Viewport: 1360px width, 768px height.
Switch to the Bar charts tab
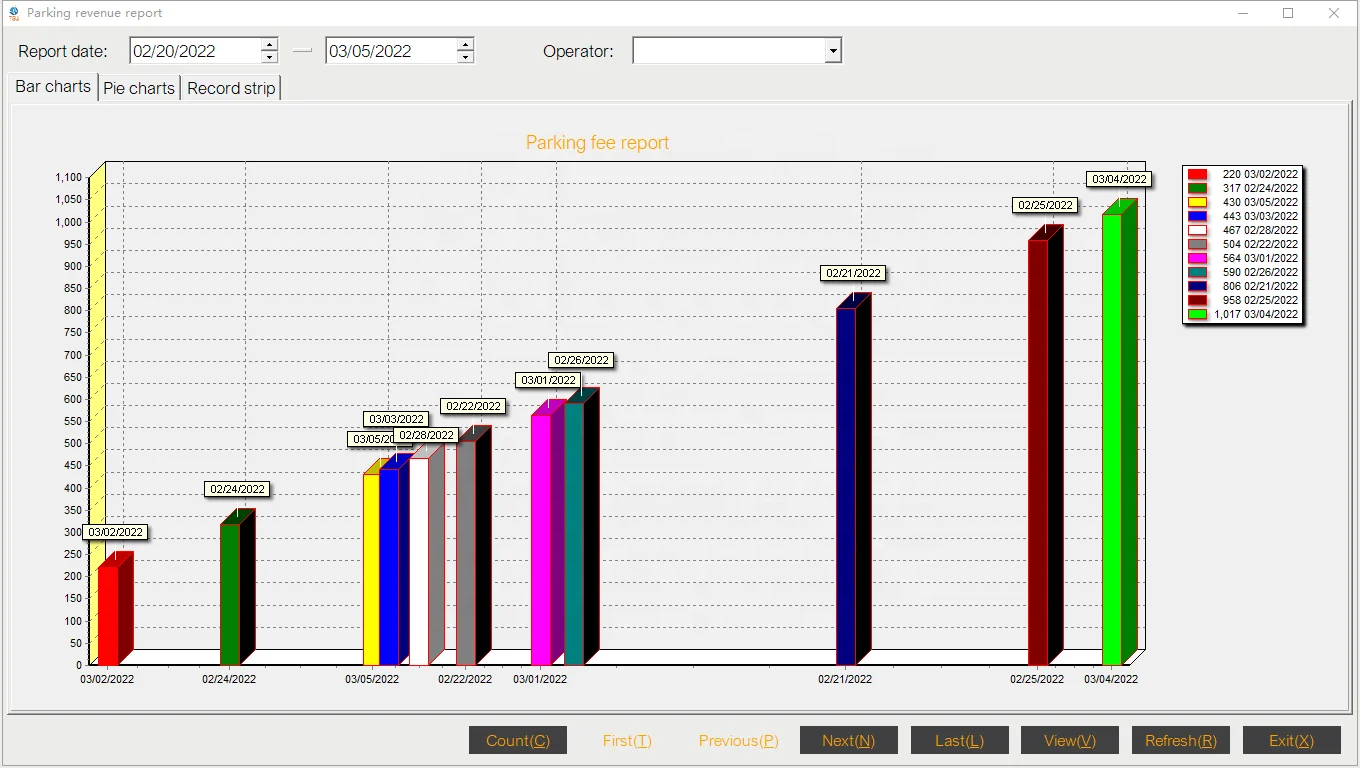point(53,87)
